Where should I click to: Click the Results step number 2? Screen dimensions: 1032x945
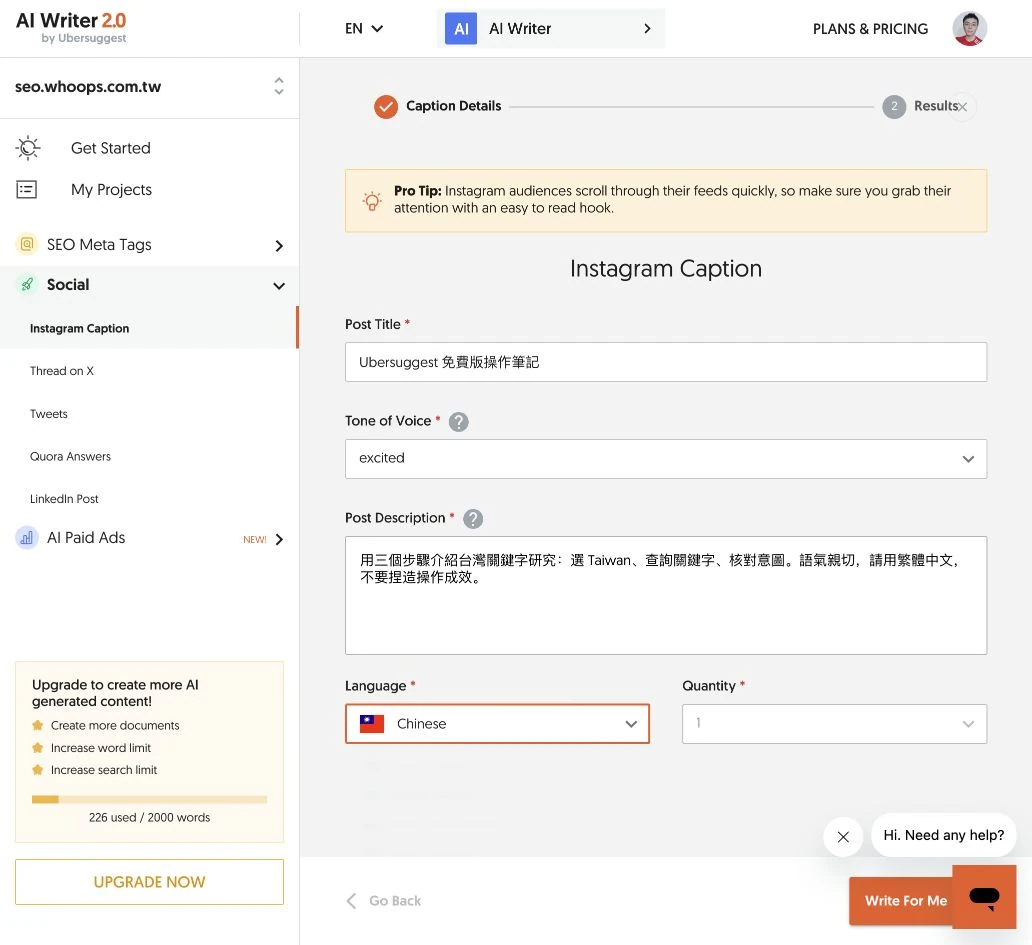click(x=894, y=107)
